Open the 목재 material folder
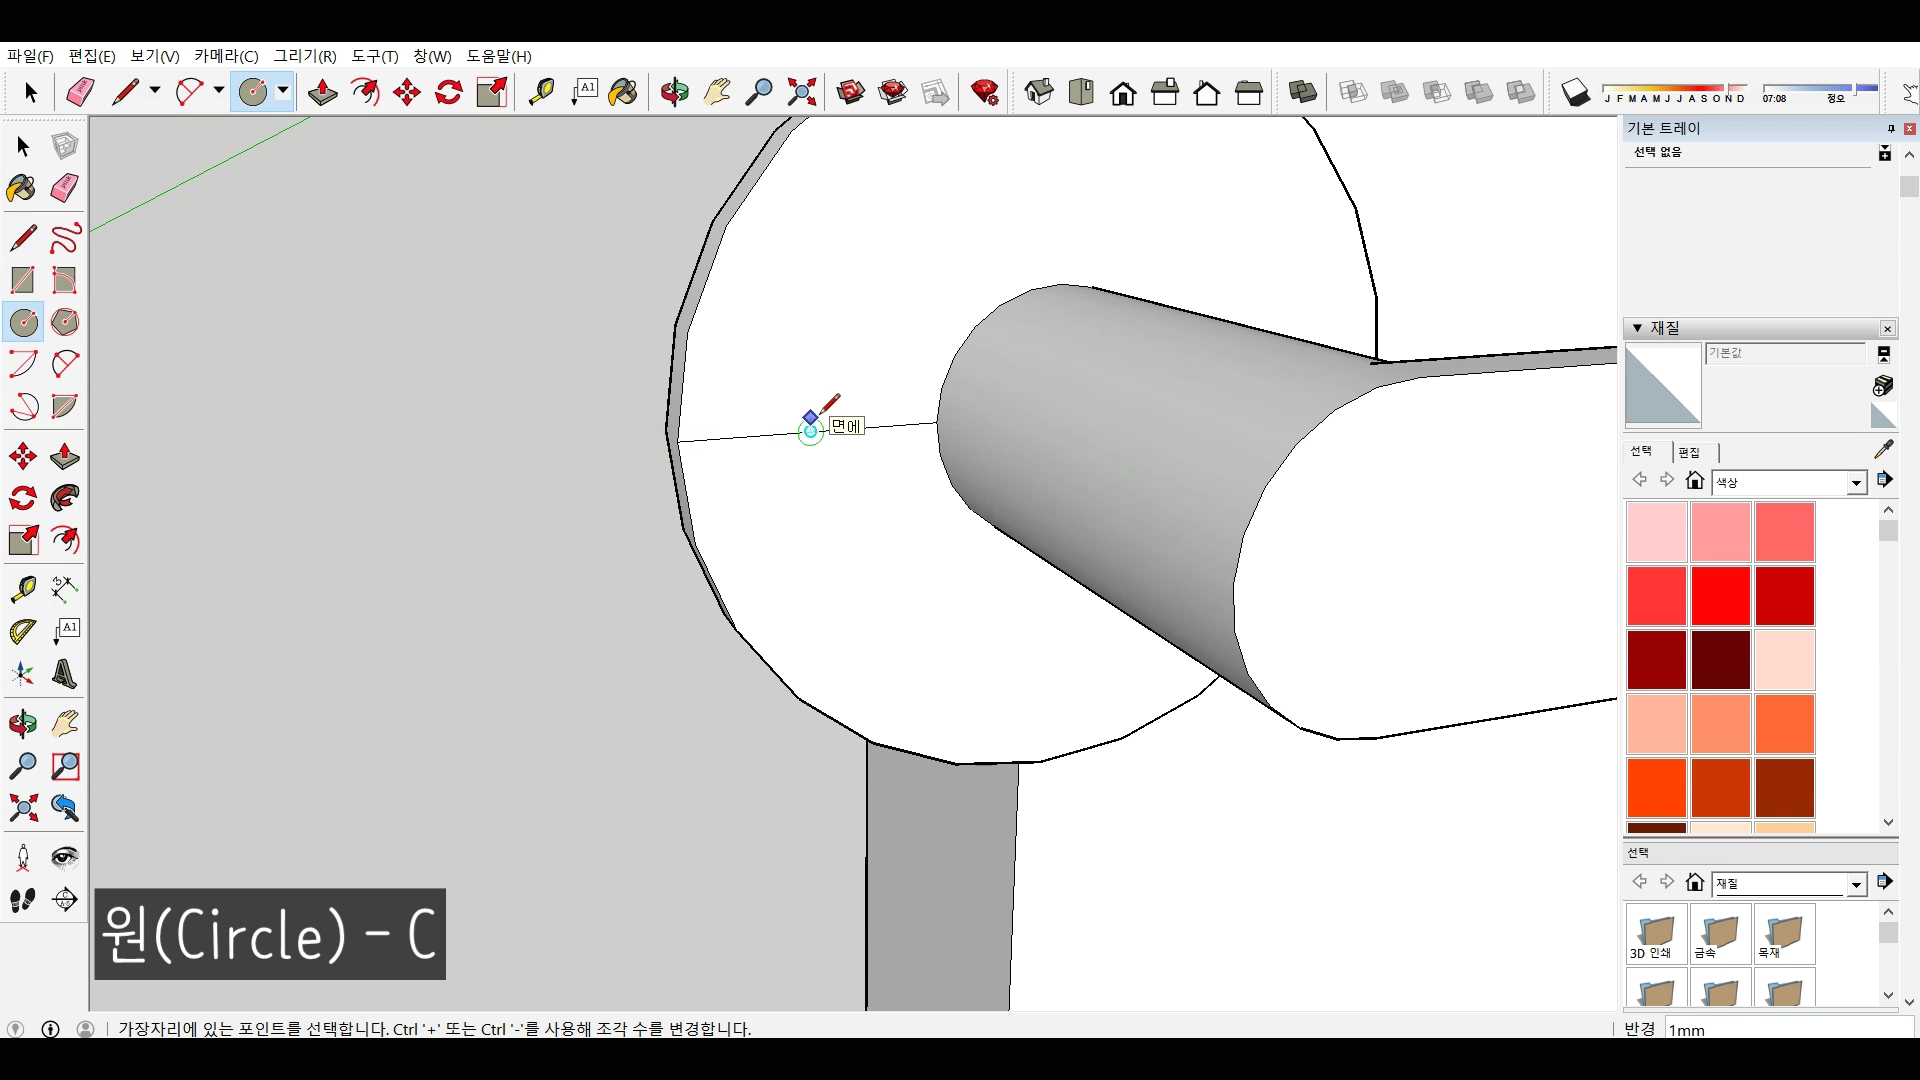 click(1783, 934)
